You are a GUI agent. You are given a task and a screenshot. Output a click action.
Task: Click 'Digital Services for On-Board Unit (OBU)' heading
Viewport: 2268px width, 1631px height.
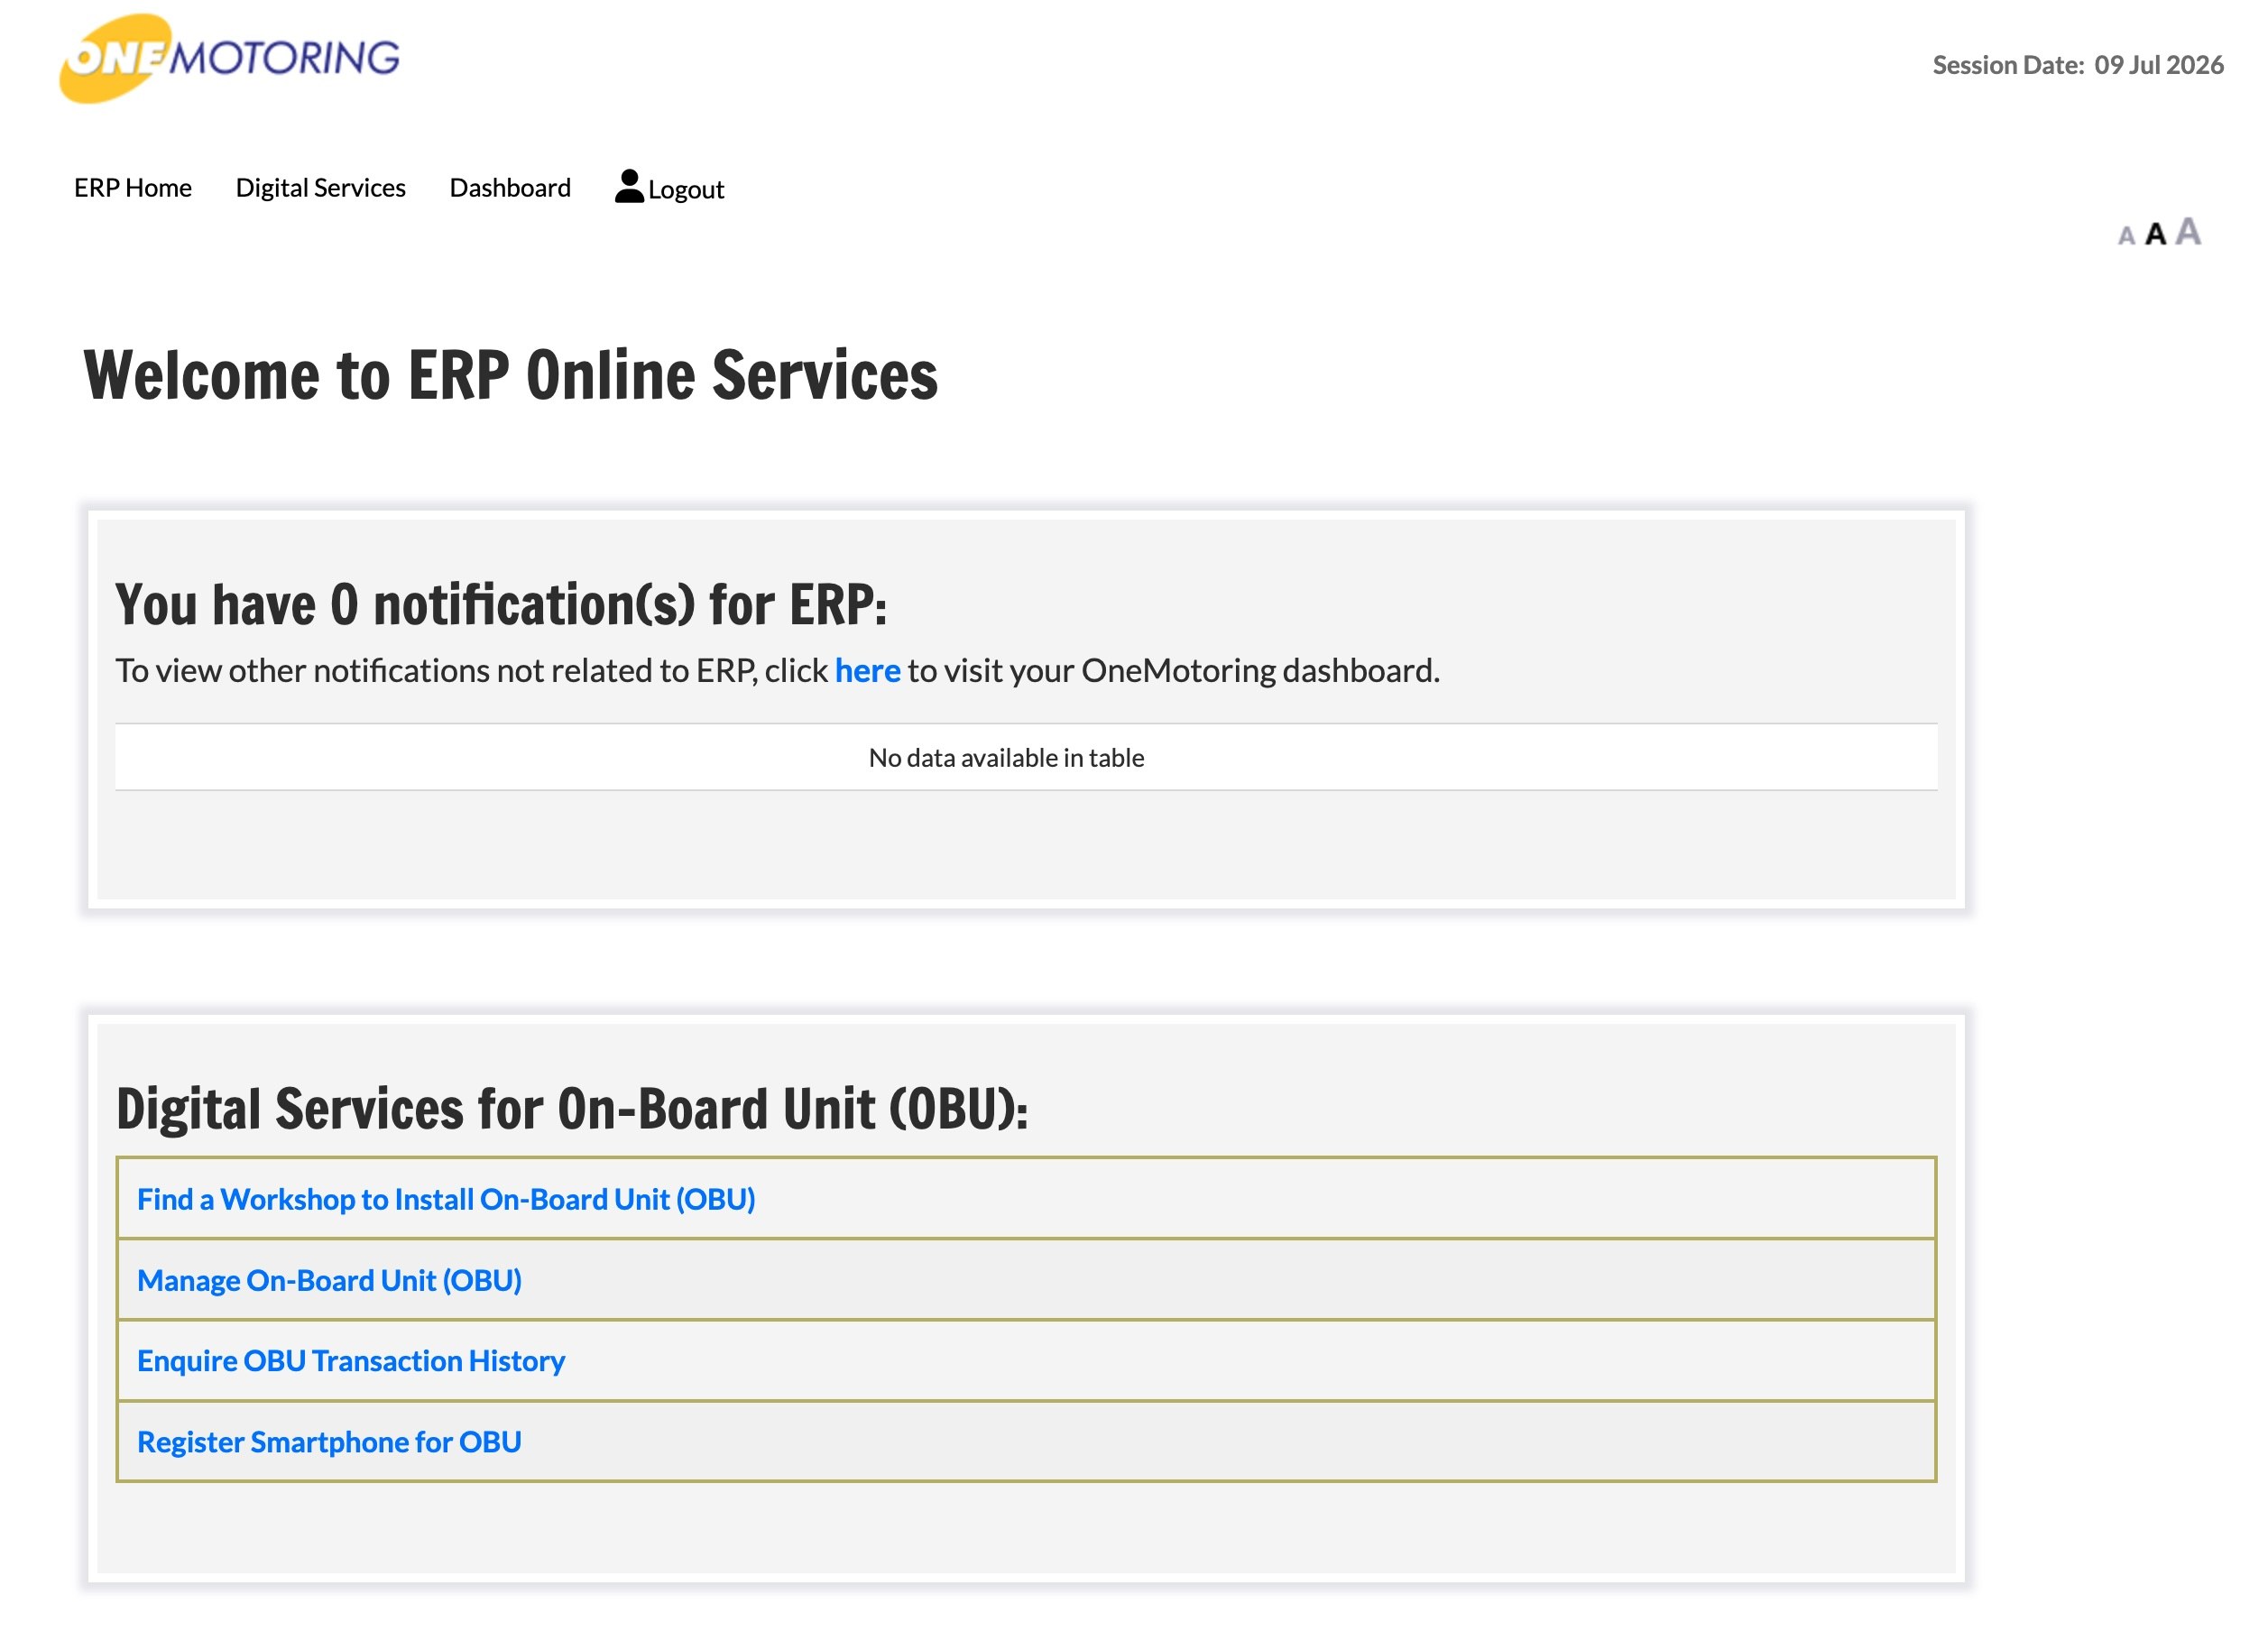[572, 1109]
